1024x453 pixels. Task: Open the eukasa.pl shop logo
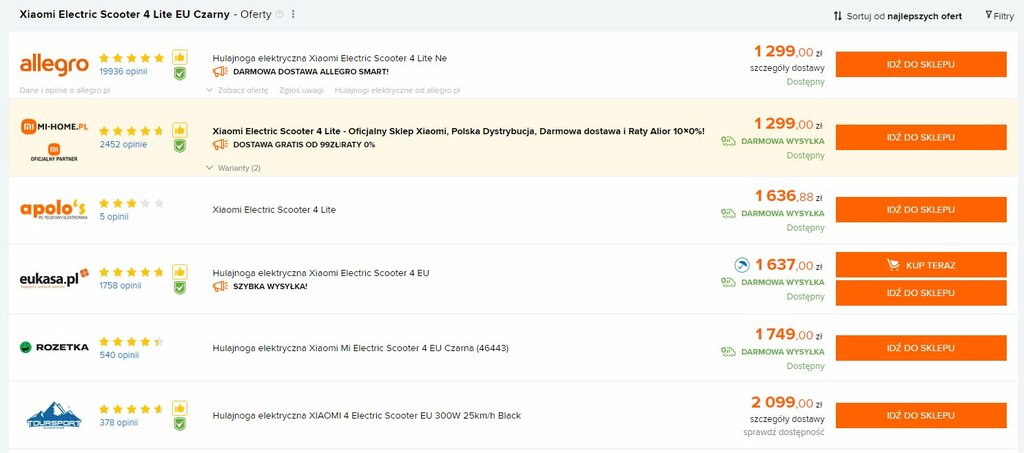54,279
